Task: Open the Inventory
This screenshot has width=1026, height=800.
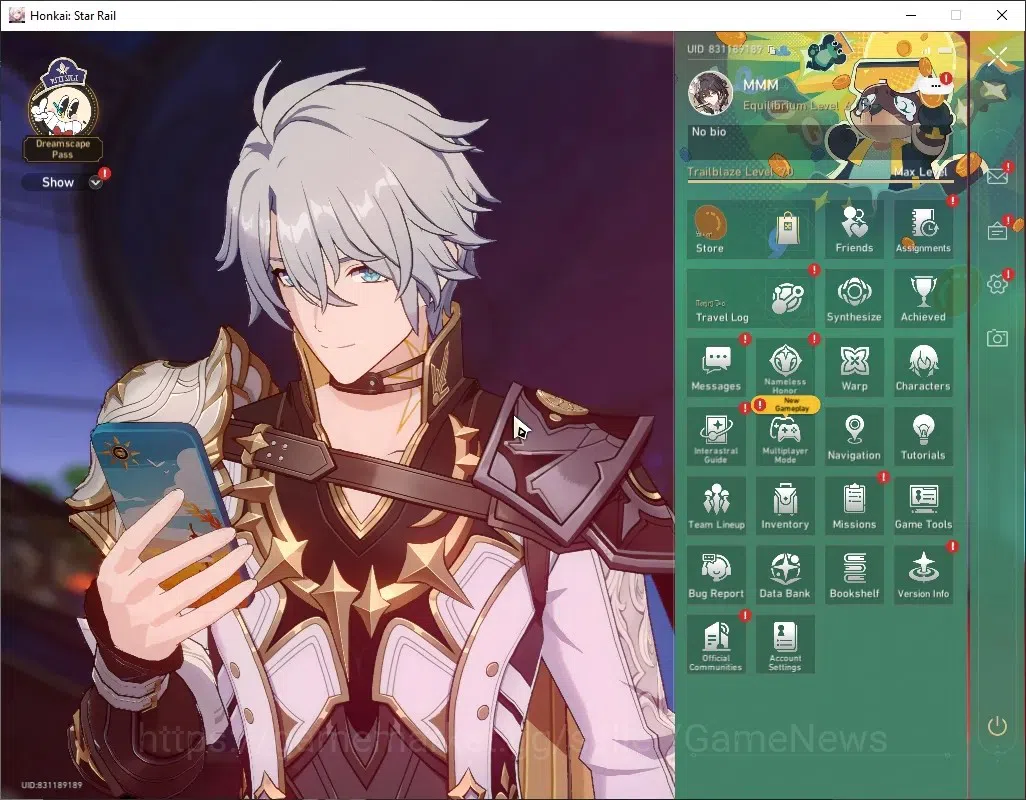Action: tap(785, 506)
